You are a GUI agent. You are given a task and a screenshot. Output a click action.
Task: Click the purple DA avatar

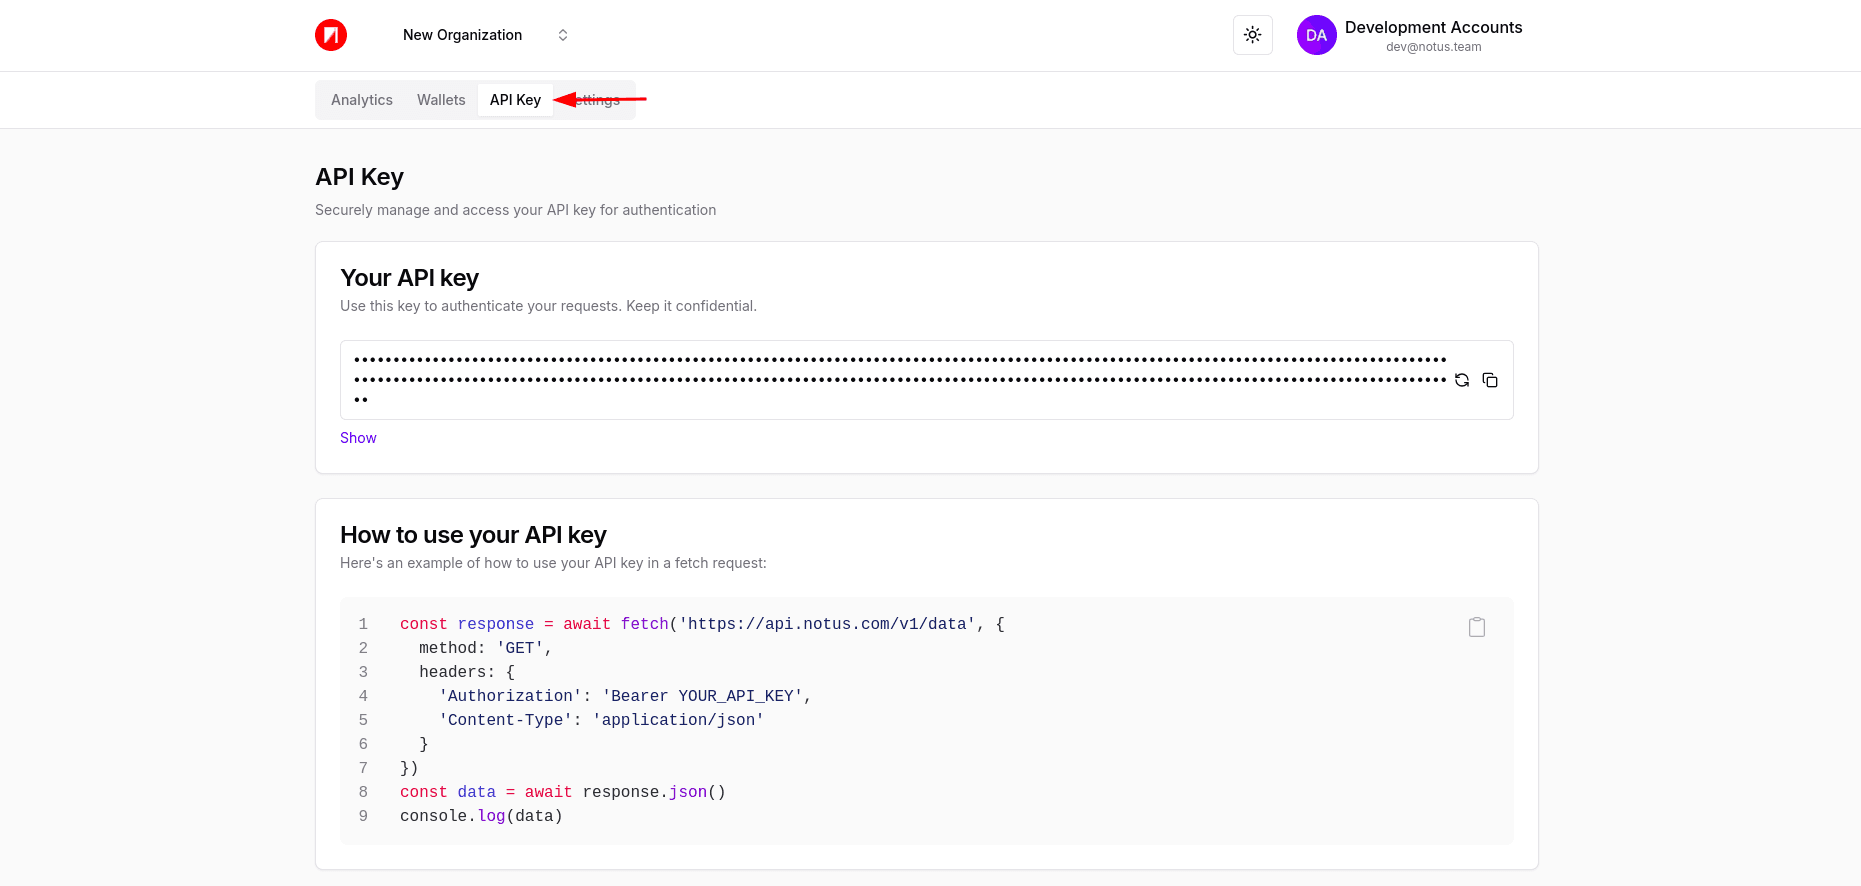tap(1316, 35)
